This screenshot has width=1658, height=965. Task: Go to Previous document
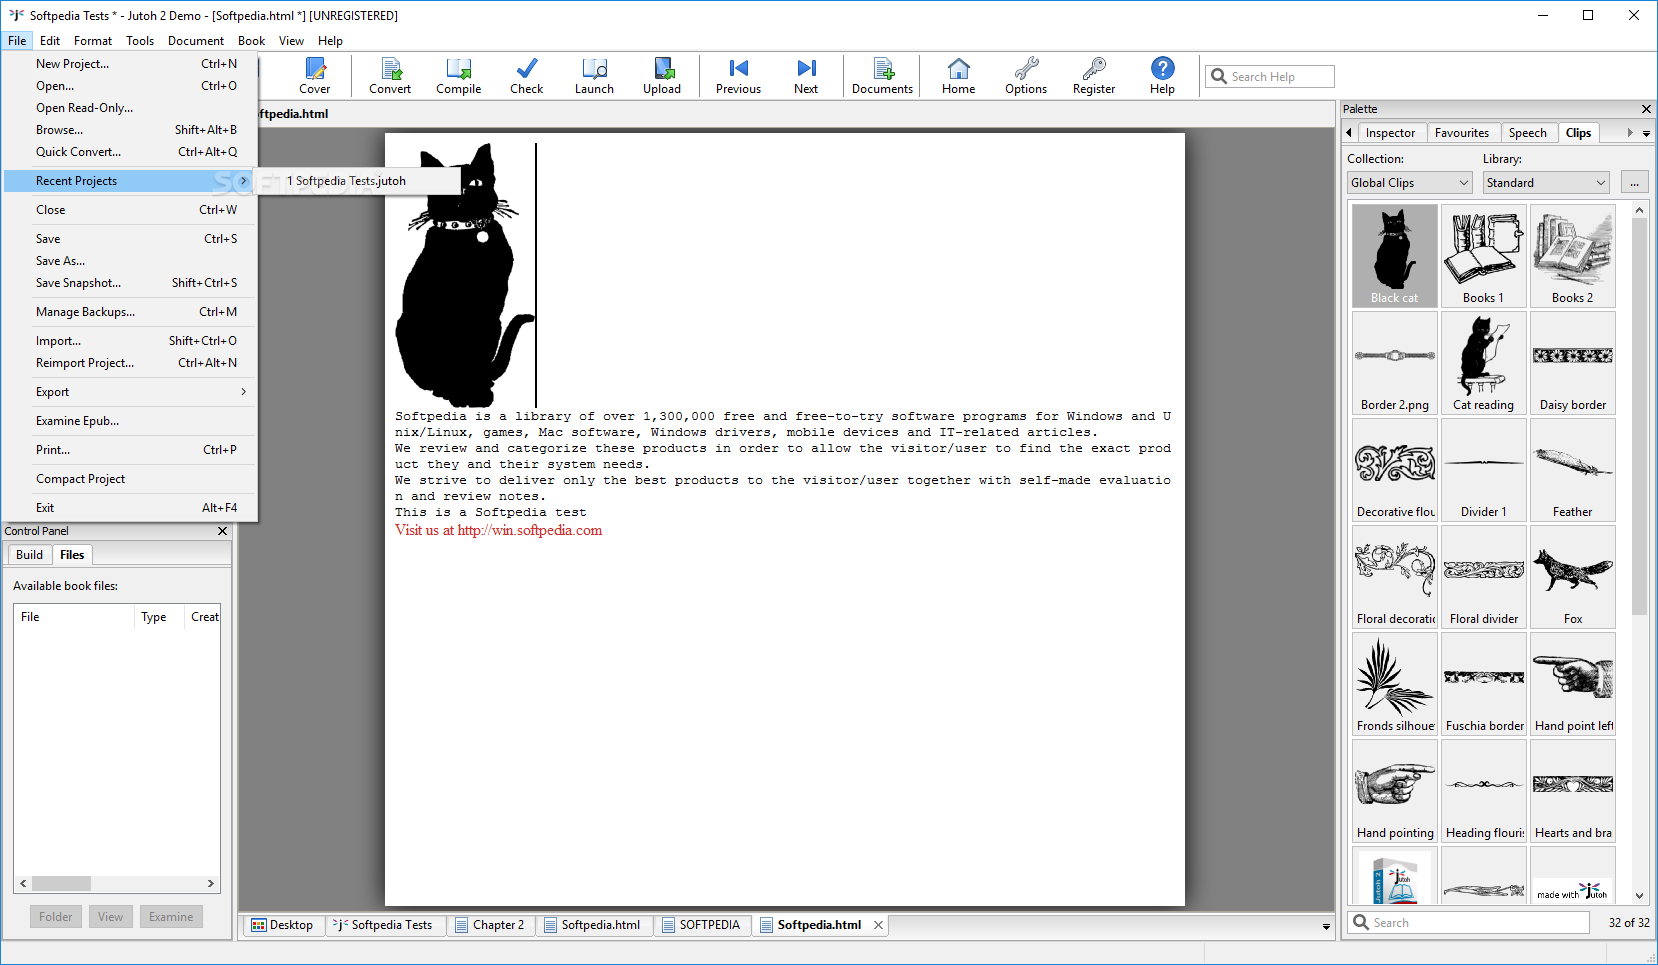[738, 76]
